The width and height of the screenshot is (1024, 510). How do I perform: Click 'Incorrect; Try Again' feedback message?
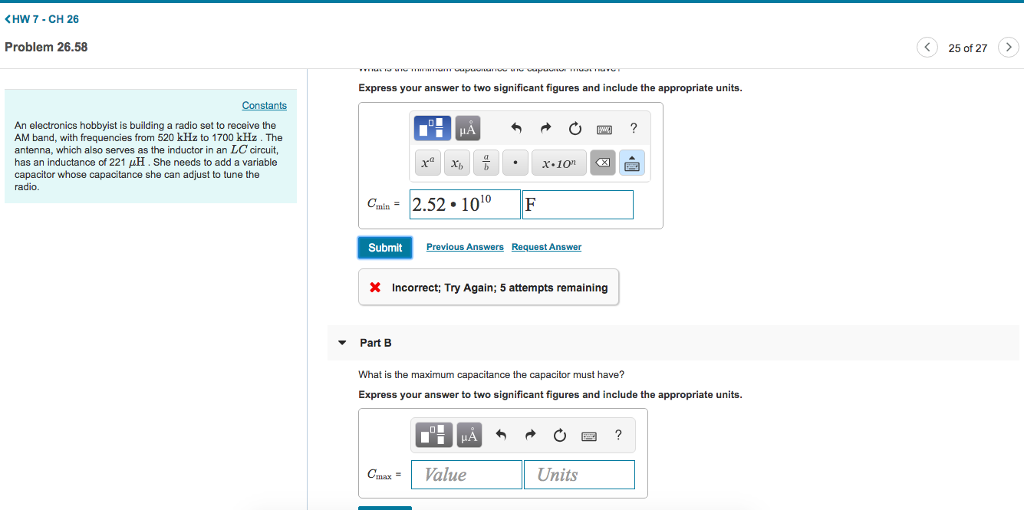488,287
